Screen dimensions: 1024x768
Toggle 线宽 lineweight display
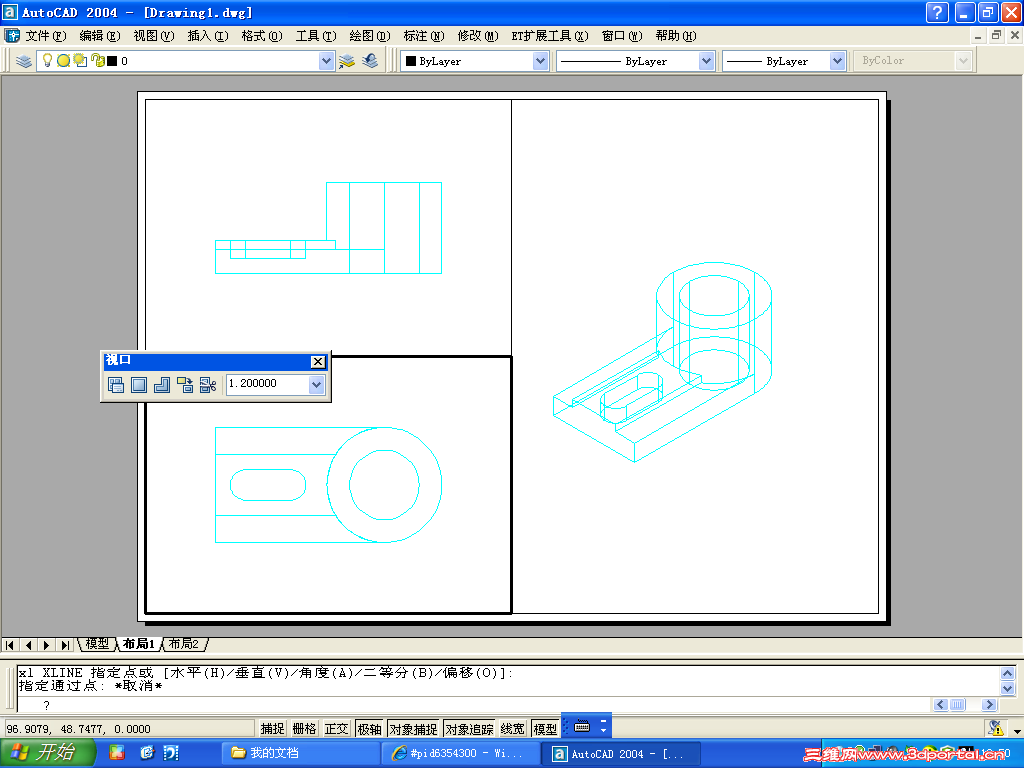(513, 729)
